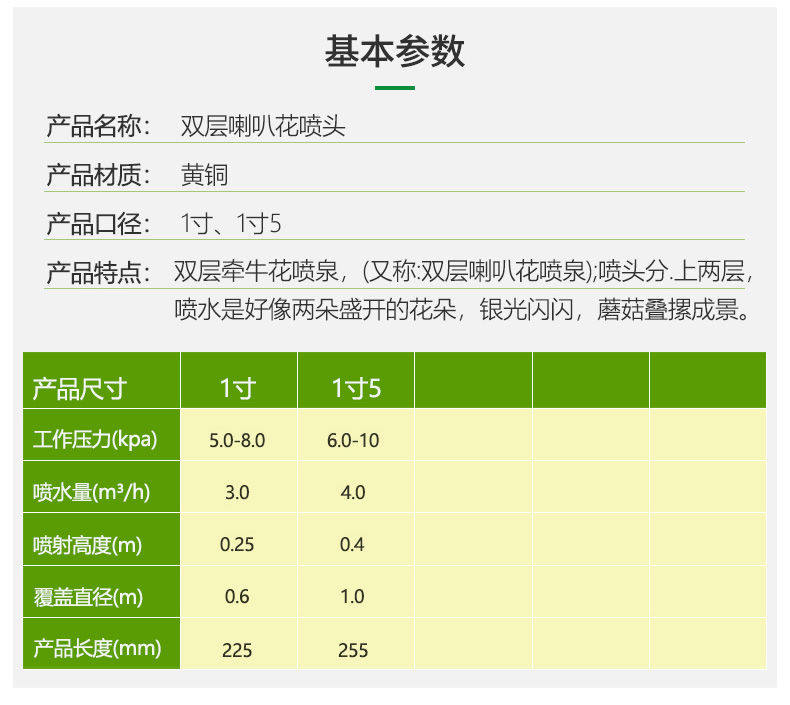
Task: Select the product length value 225
Action: [237, 651]
